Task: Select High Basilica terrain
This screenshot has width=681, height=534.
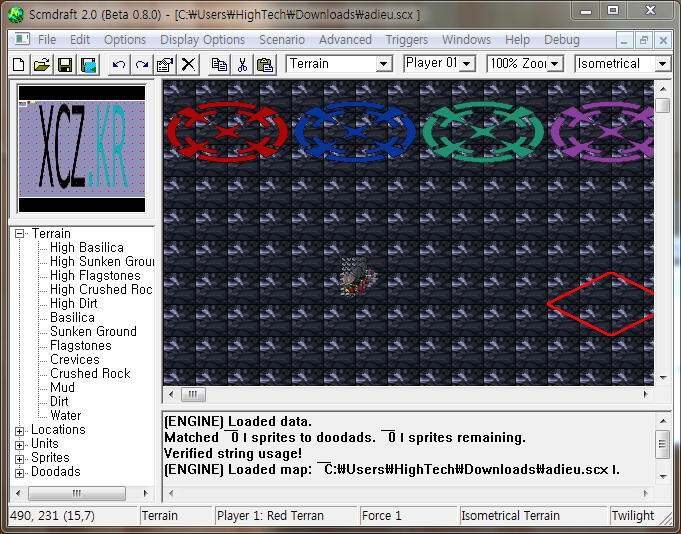Action: click(87, 247)
